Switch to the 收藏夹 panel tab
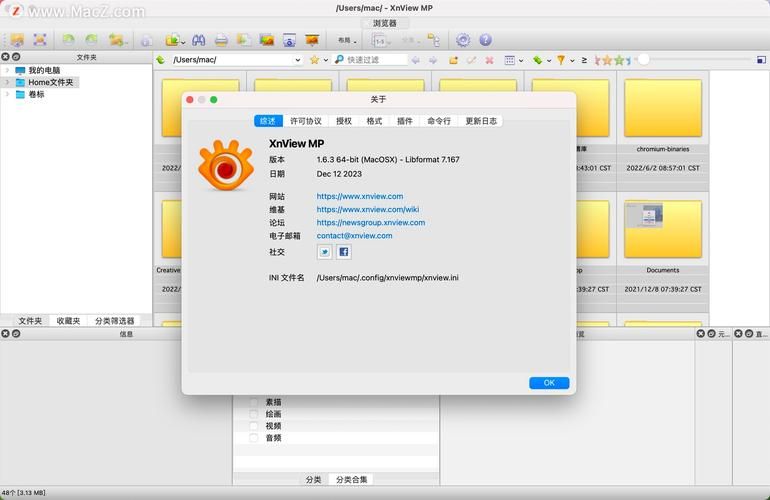The width and height of the screenshot is (770, 500). [x=68, y=321]
